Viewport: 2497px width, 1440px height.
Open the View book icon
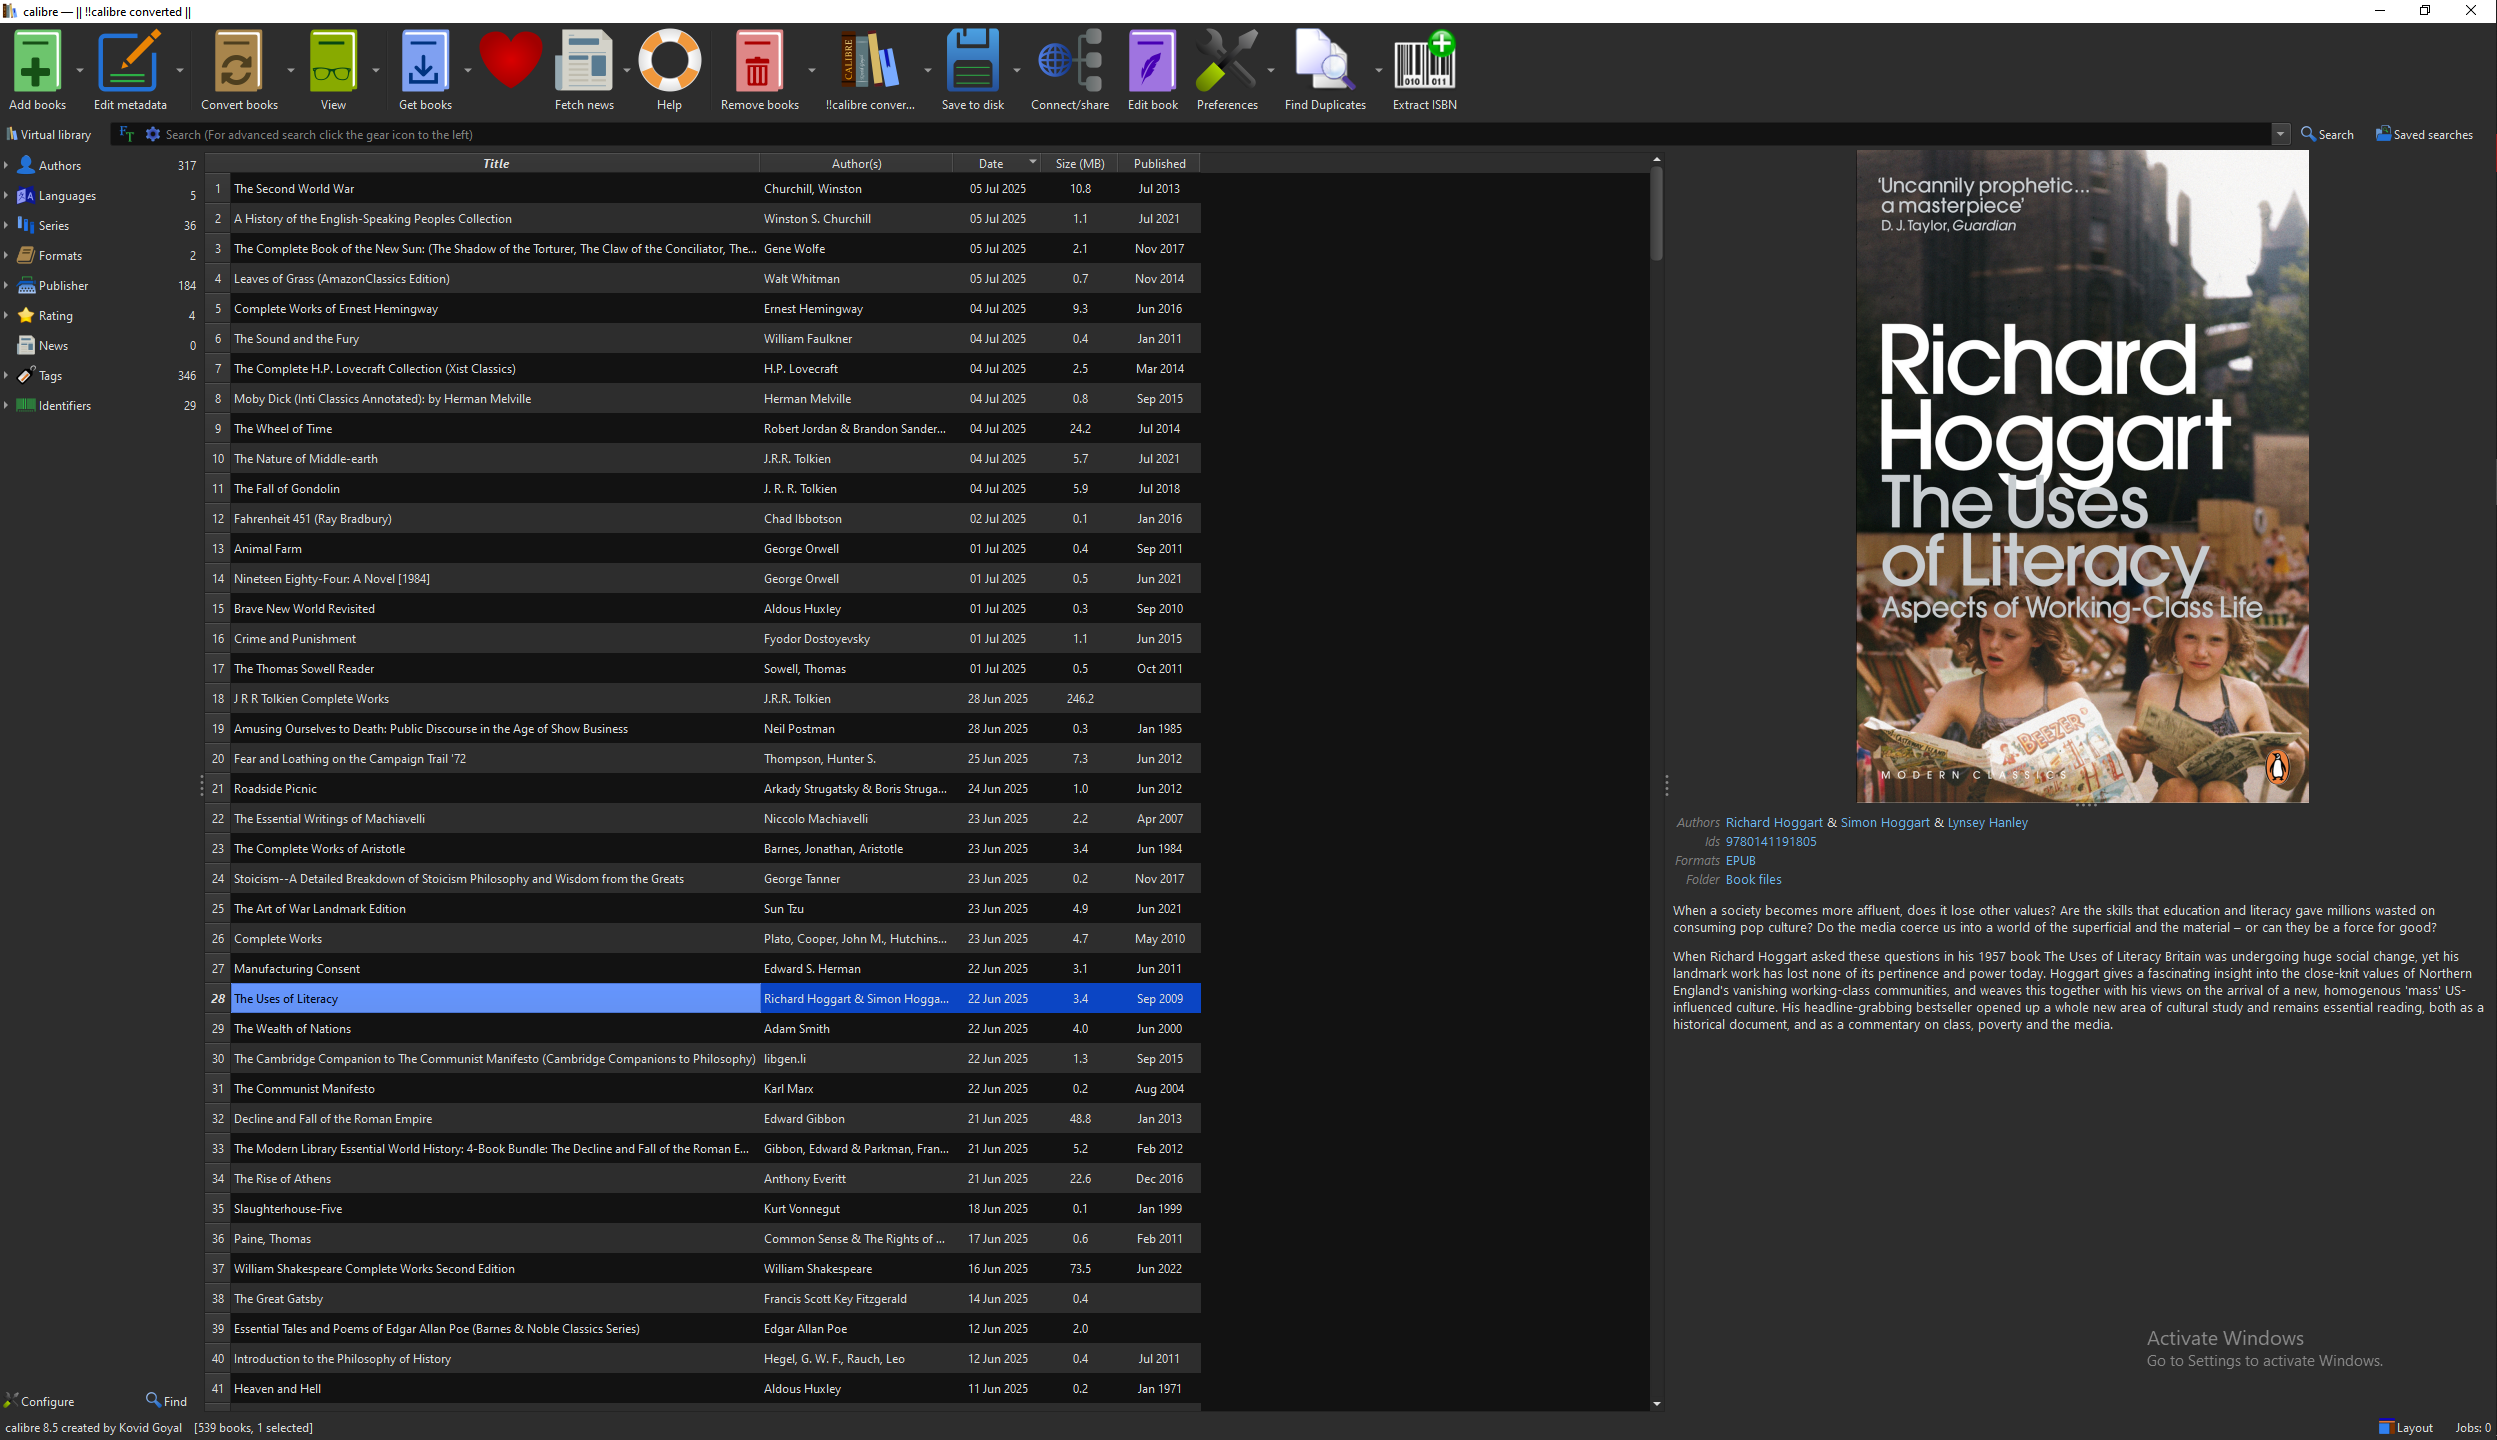point(333,62)
